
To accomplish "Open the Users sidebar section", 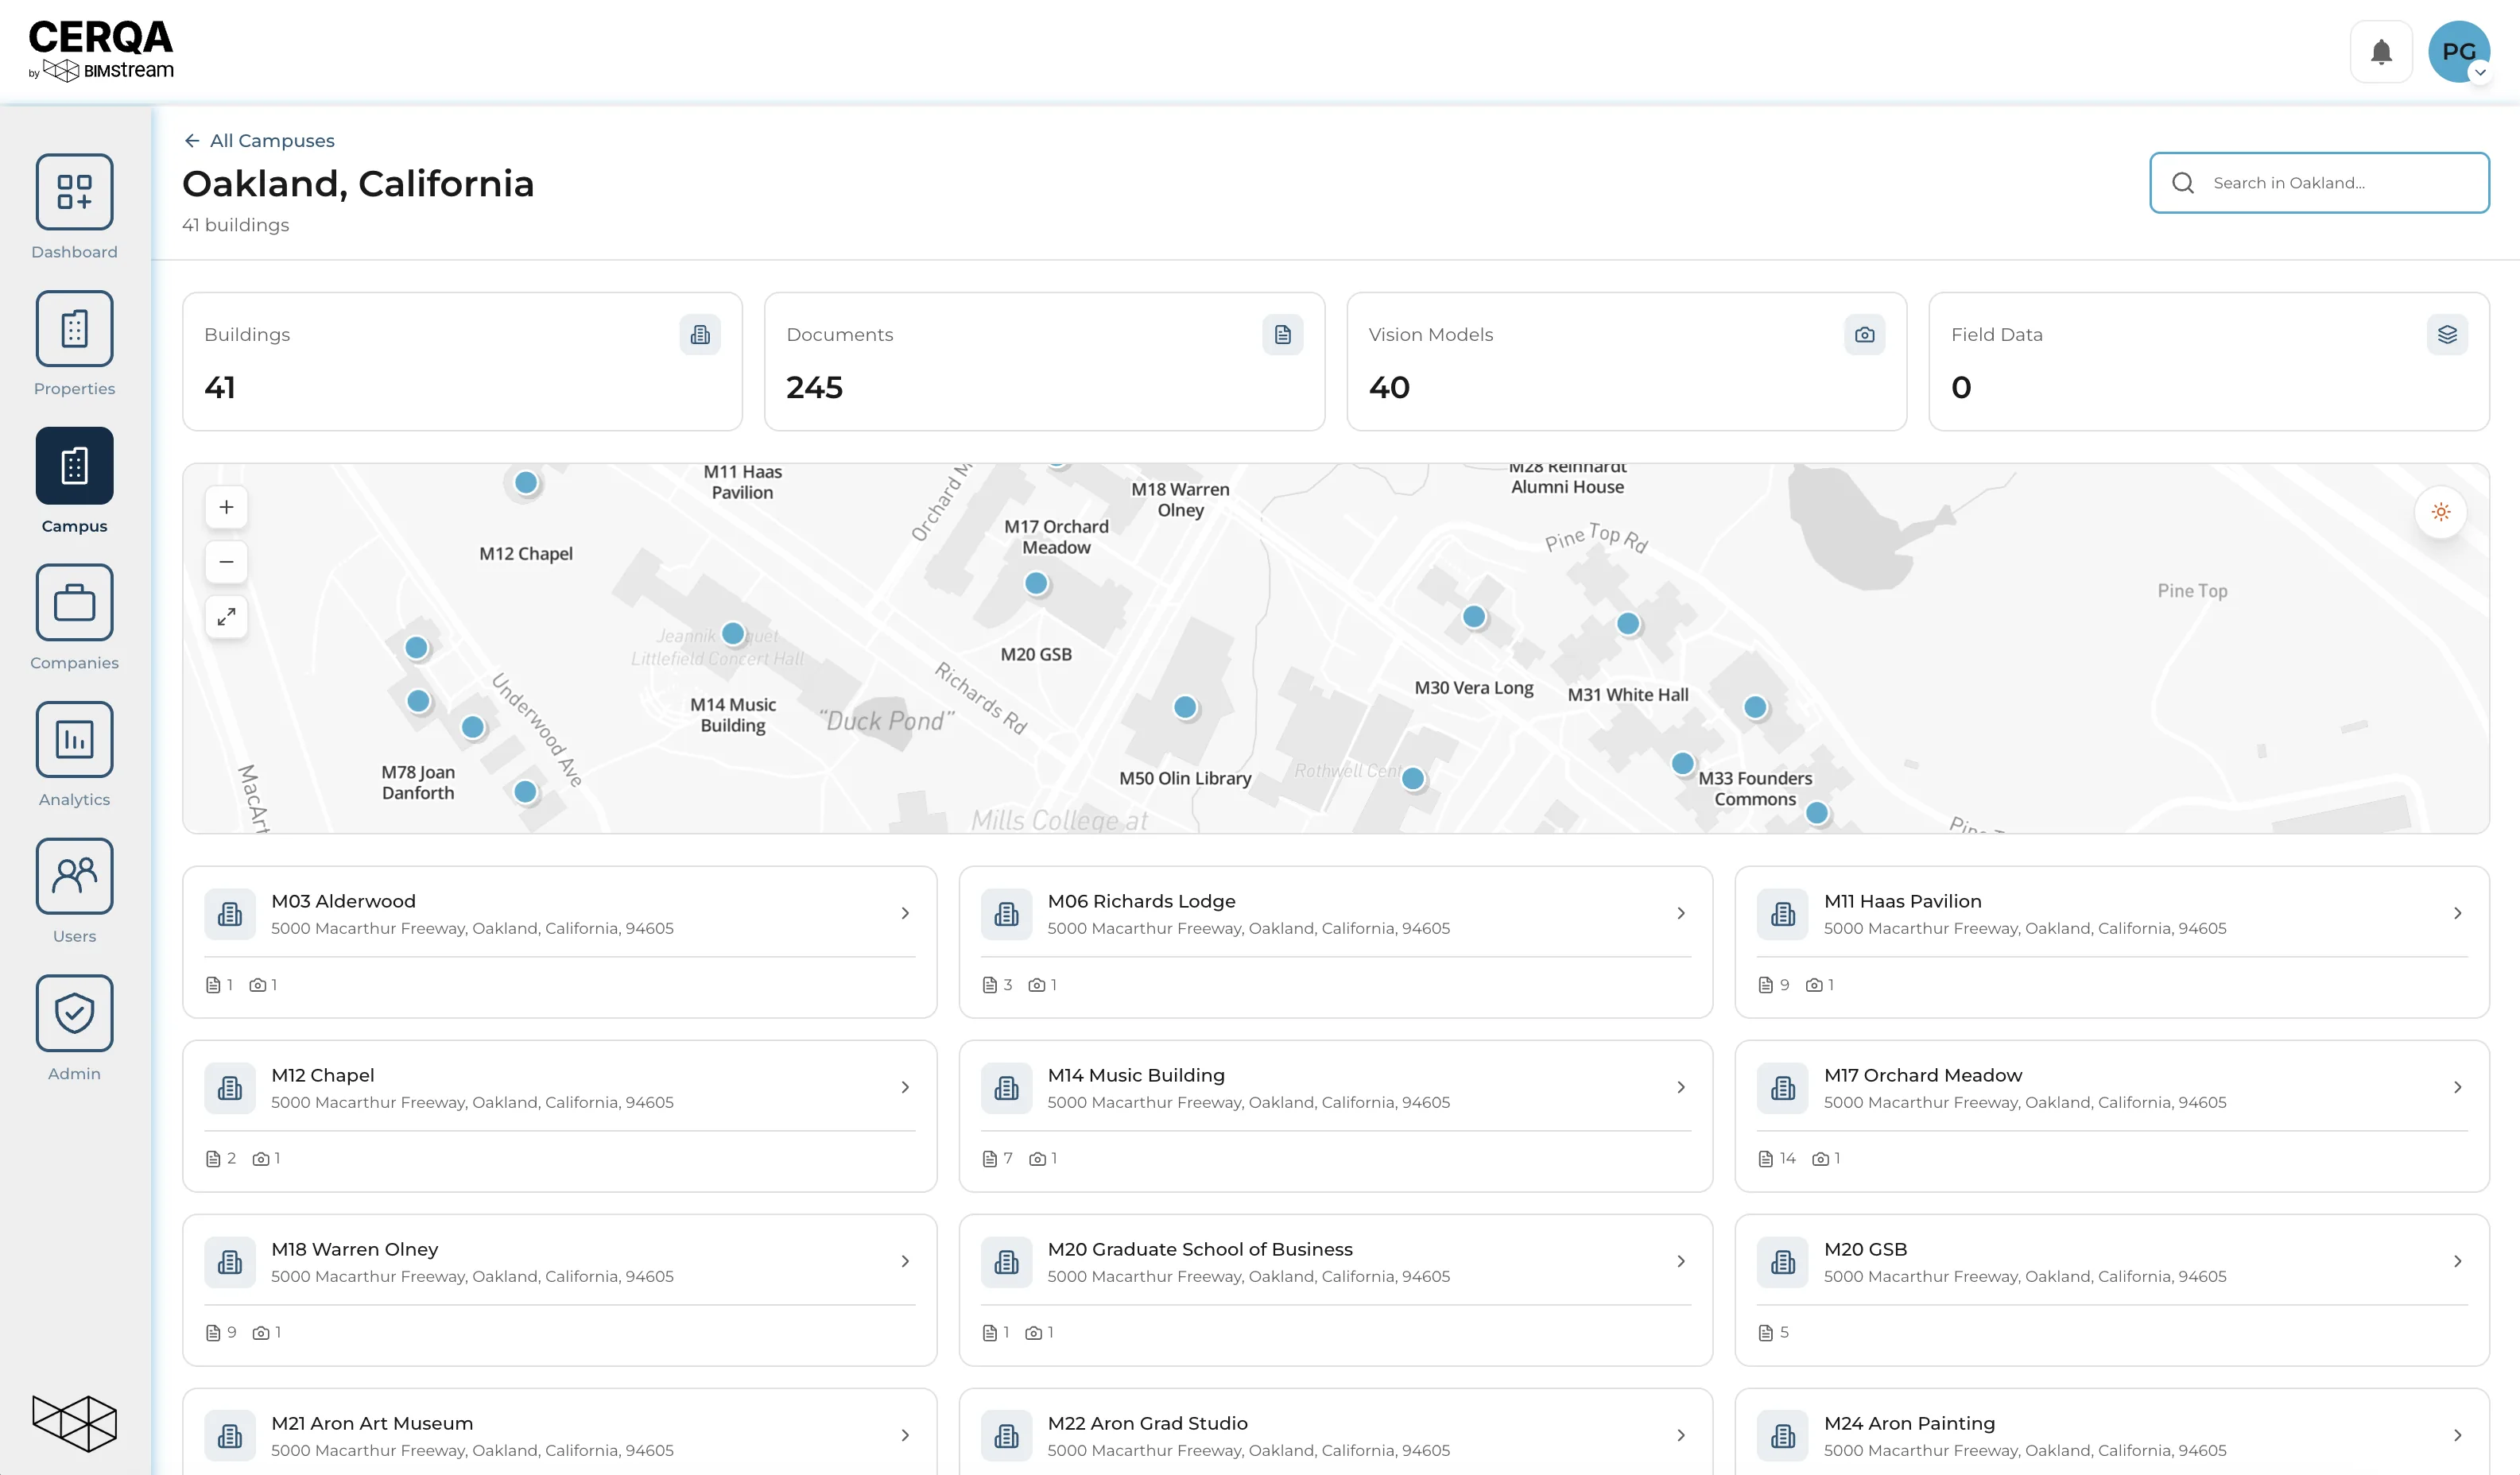I will tap(74, 876).
